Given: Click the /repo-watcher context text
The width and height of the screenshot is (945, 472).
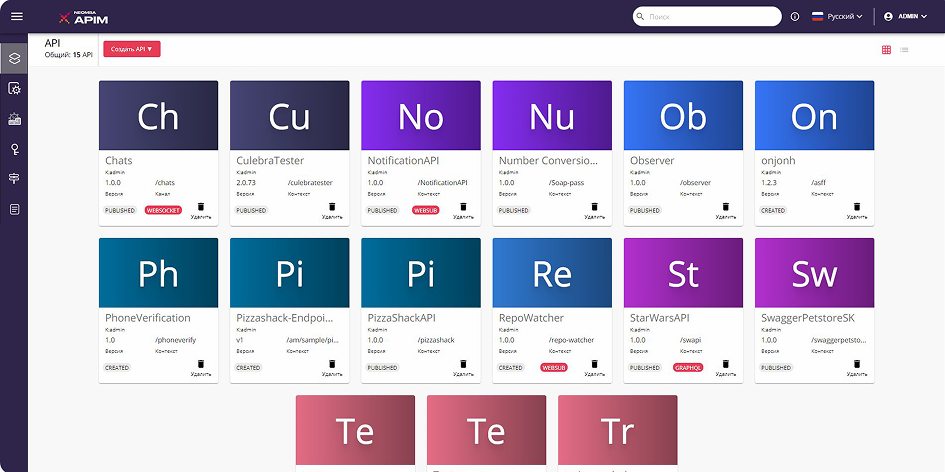Looking at the screenshot, I should [x=571, y=340].
